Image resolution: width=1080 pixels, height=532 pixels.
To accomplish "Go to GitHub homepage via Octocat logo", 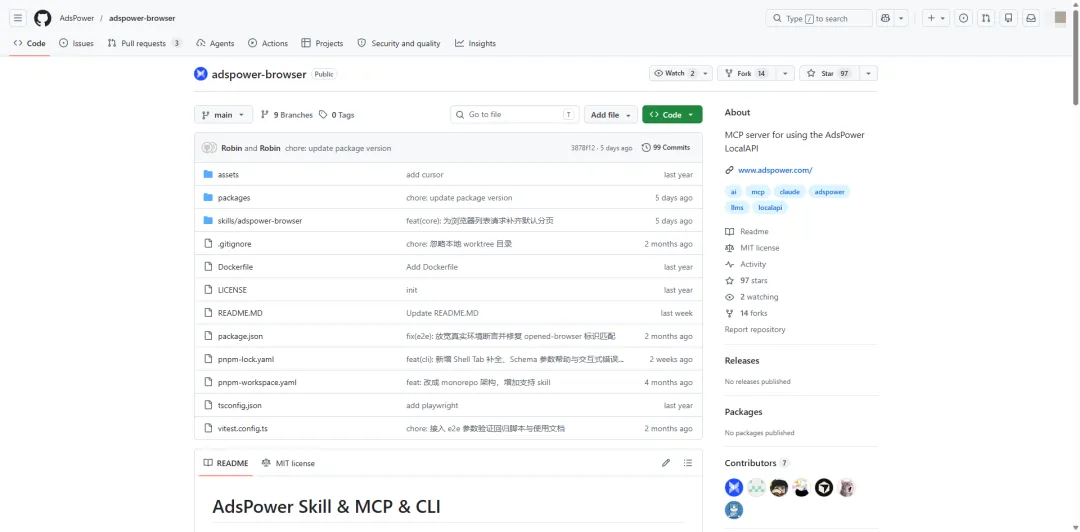I will click(43, 18).
